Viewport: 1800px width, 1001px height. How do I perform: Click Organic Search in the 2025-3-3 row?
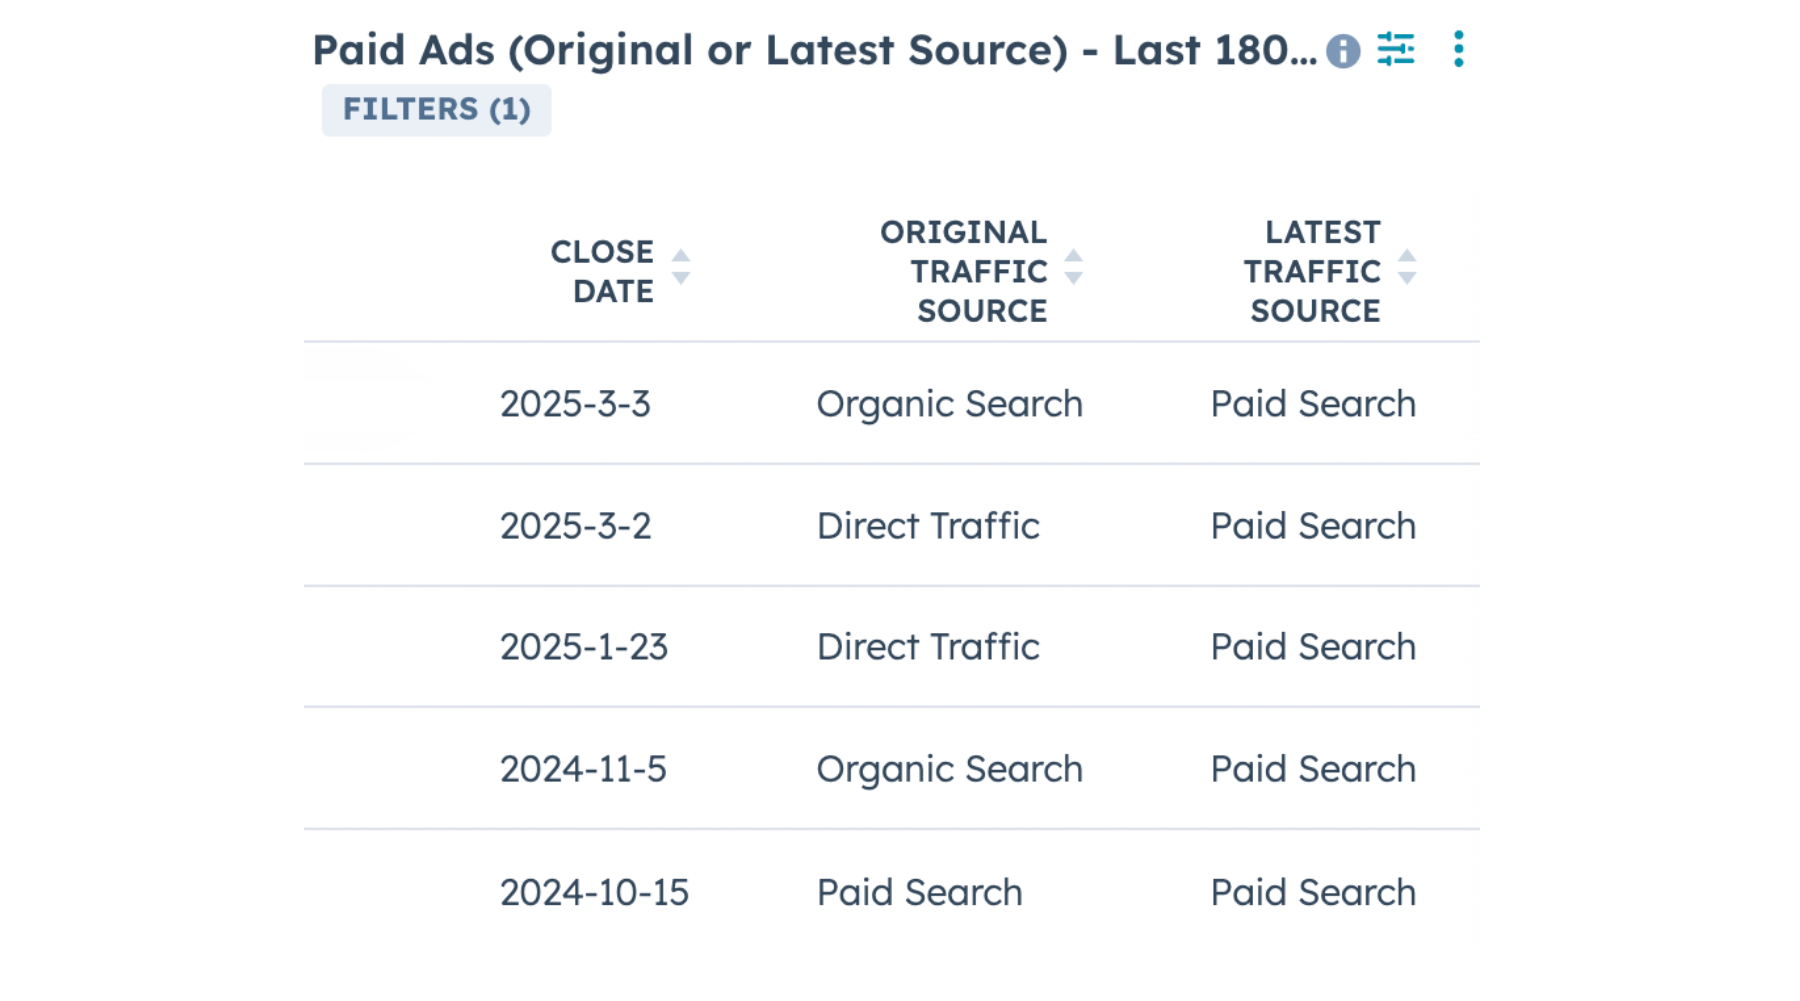(x=949, y=404)
